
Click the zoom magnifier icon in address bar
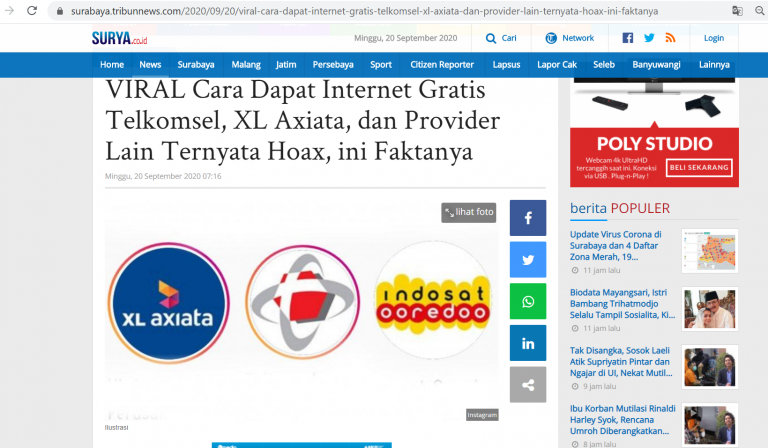(x=760, y=10)
